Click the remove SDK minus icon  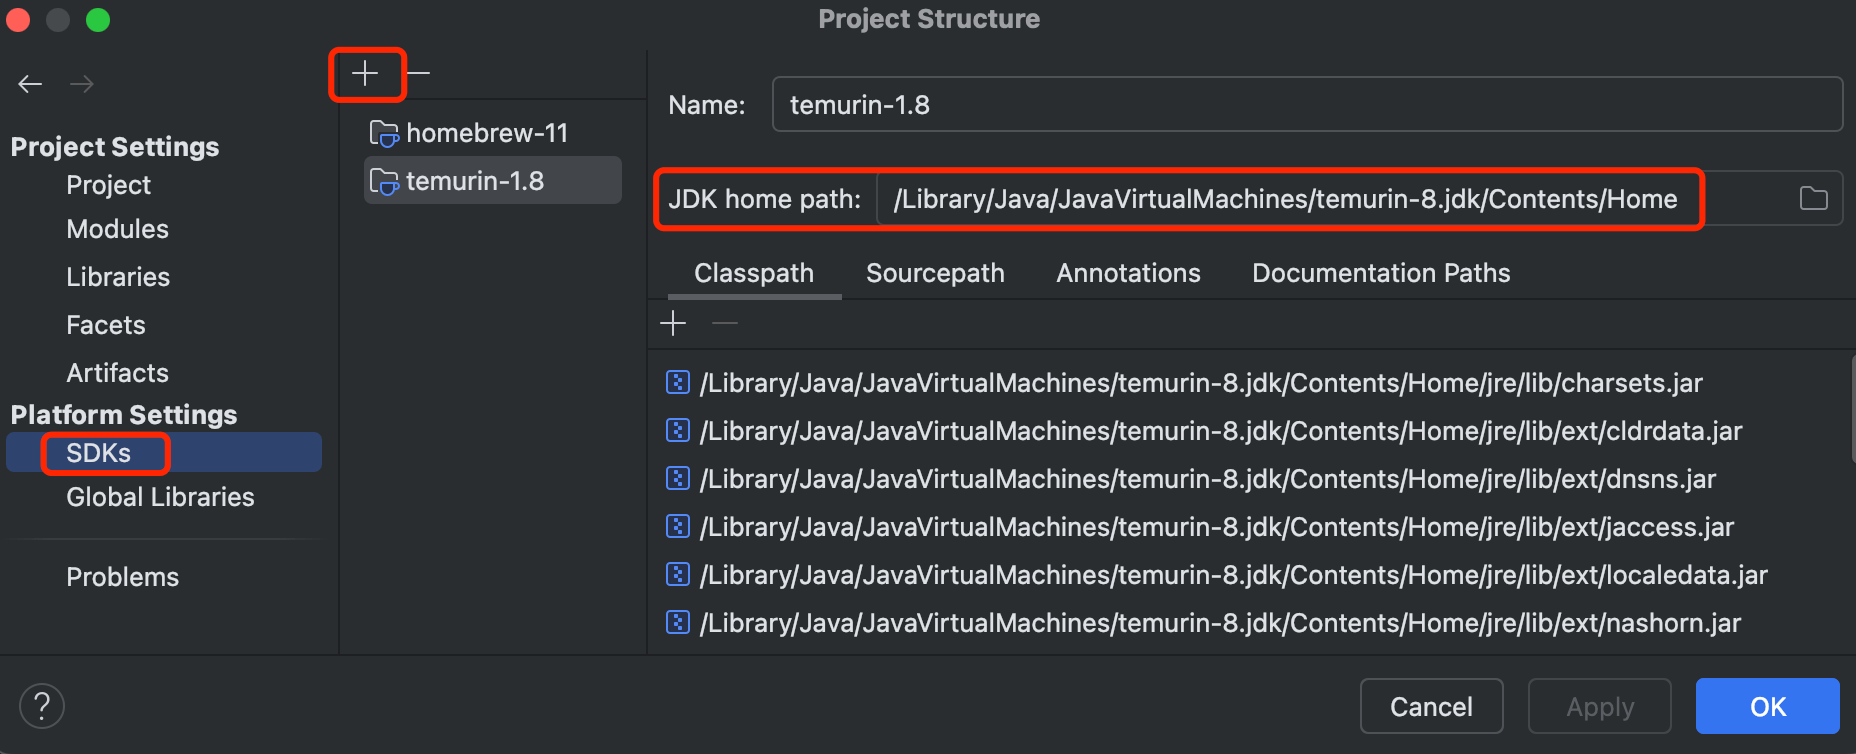pos(419,74)
